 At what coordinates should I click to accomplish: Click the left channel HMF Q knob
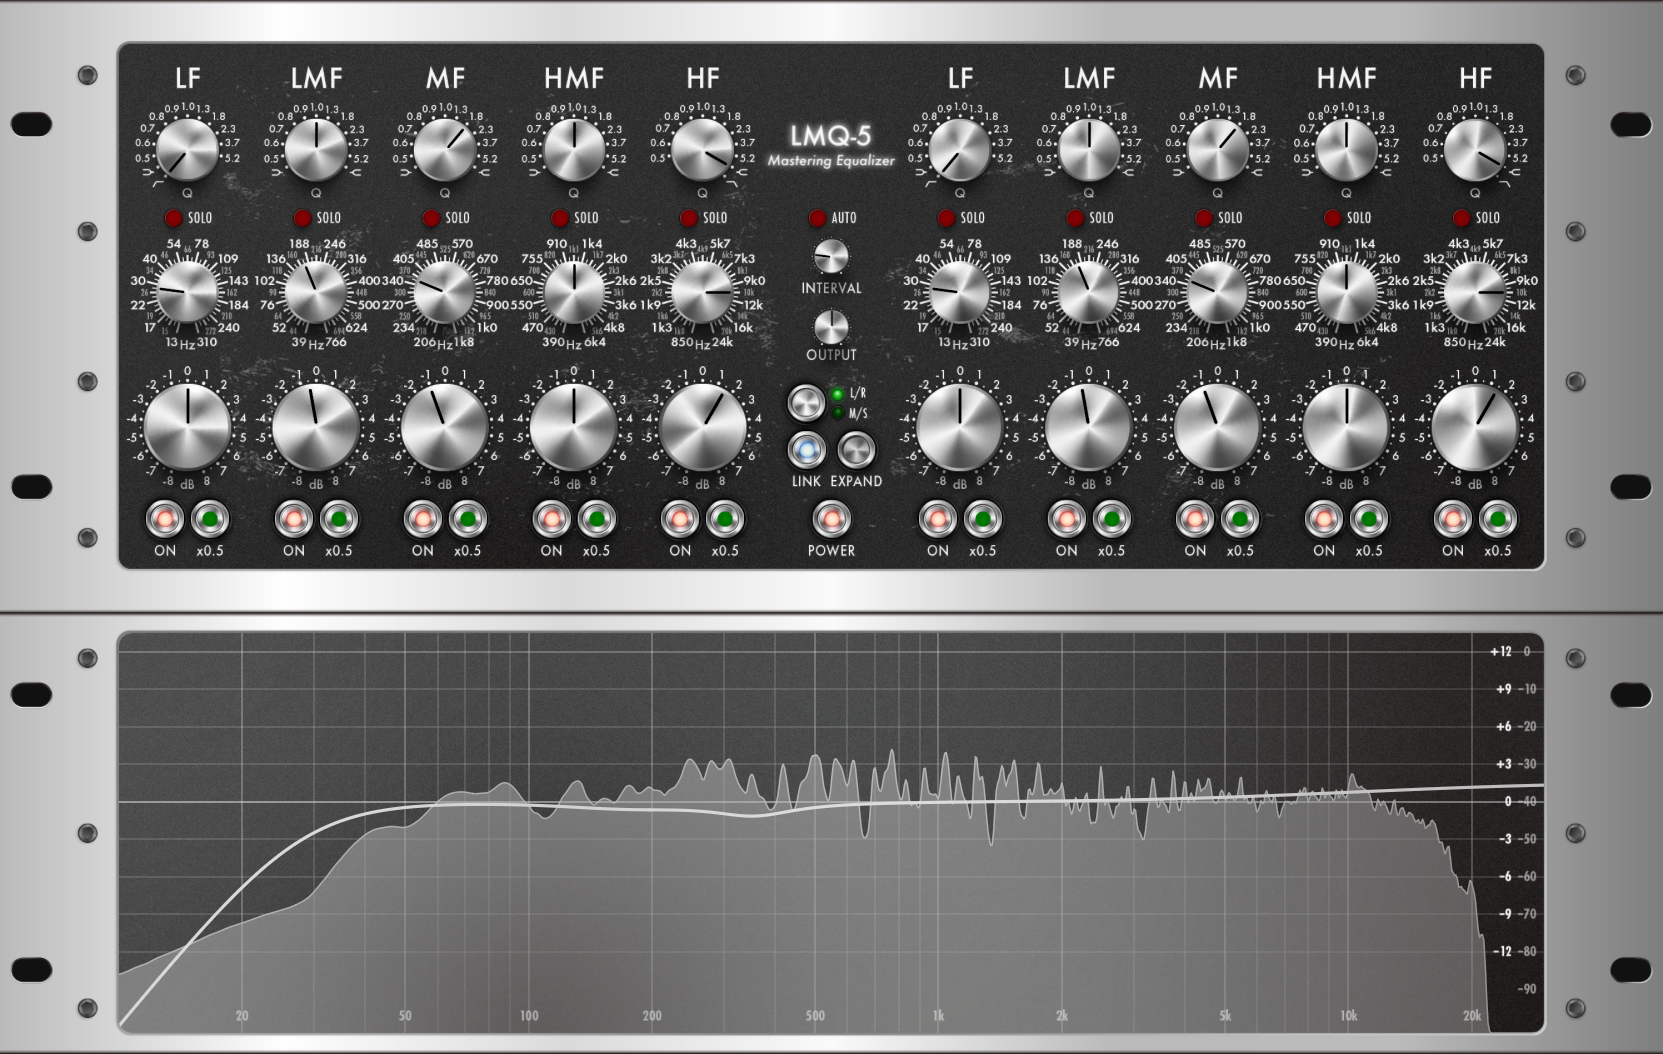click(x=574, y=150)
